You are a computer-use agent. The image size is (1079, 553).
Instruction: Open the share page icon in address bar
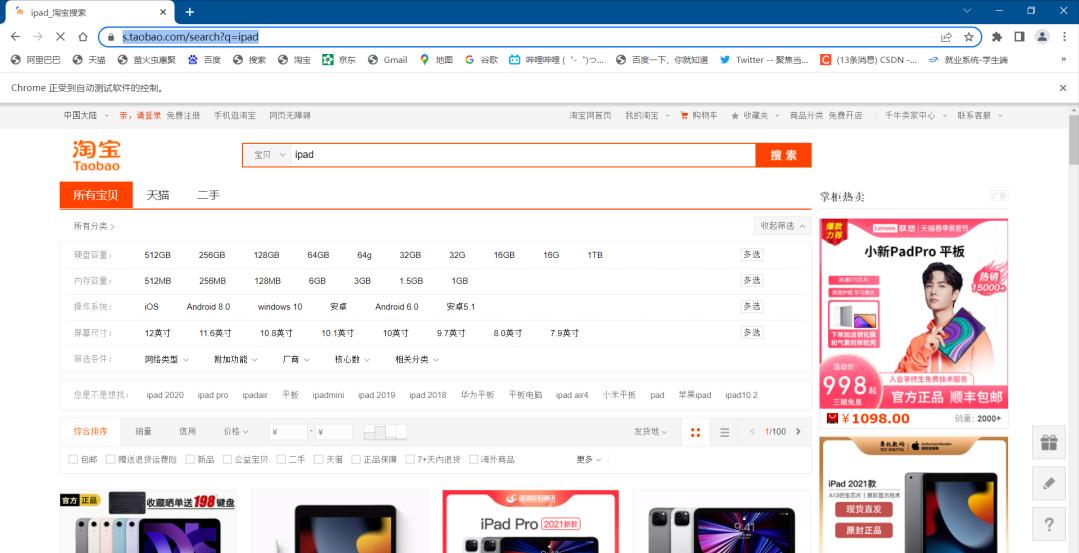947,36
